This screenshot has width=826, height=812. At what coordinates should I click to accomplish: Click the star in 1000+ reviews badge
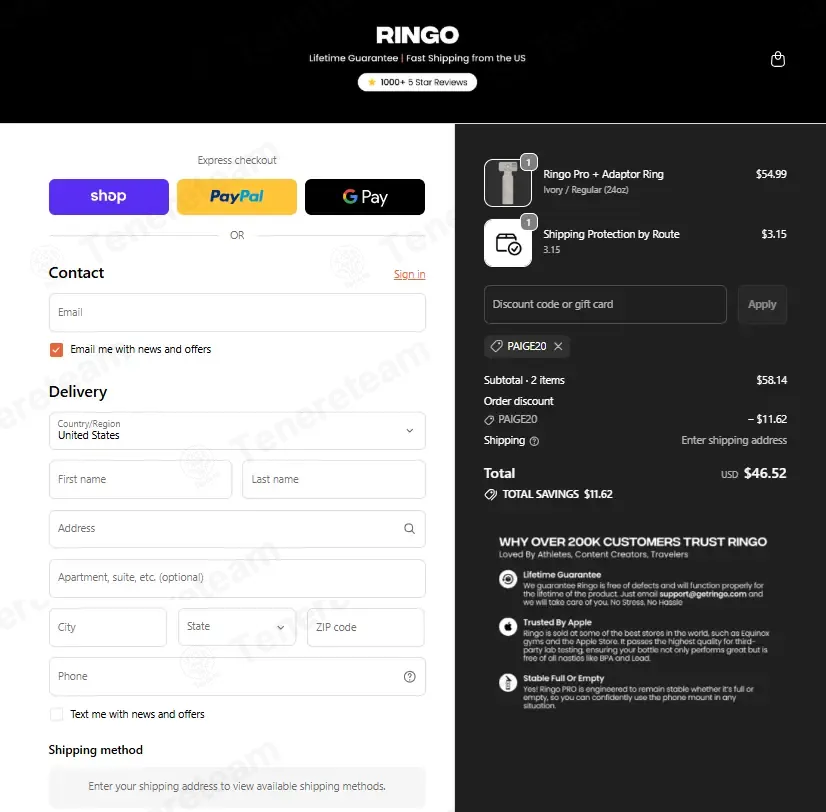pyautogui.click(x=371, y=82)
